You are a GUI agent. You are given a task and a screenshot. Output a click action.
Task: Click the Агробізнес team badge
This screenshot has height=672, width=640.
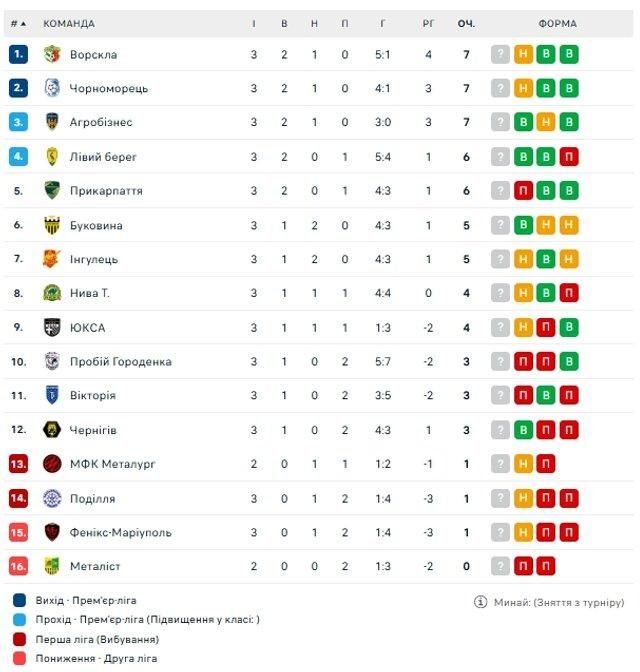point(52,123)
